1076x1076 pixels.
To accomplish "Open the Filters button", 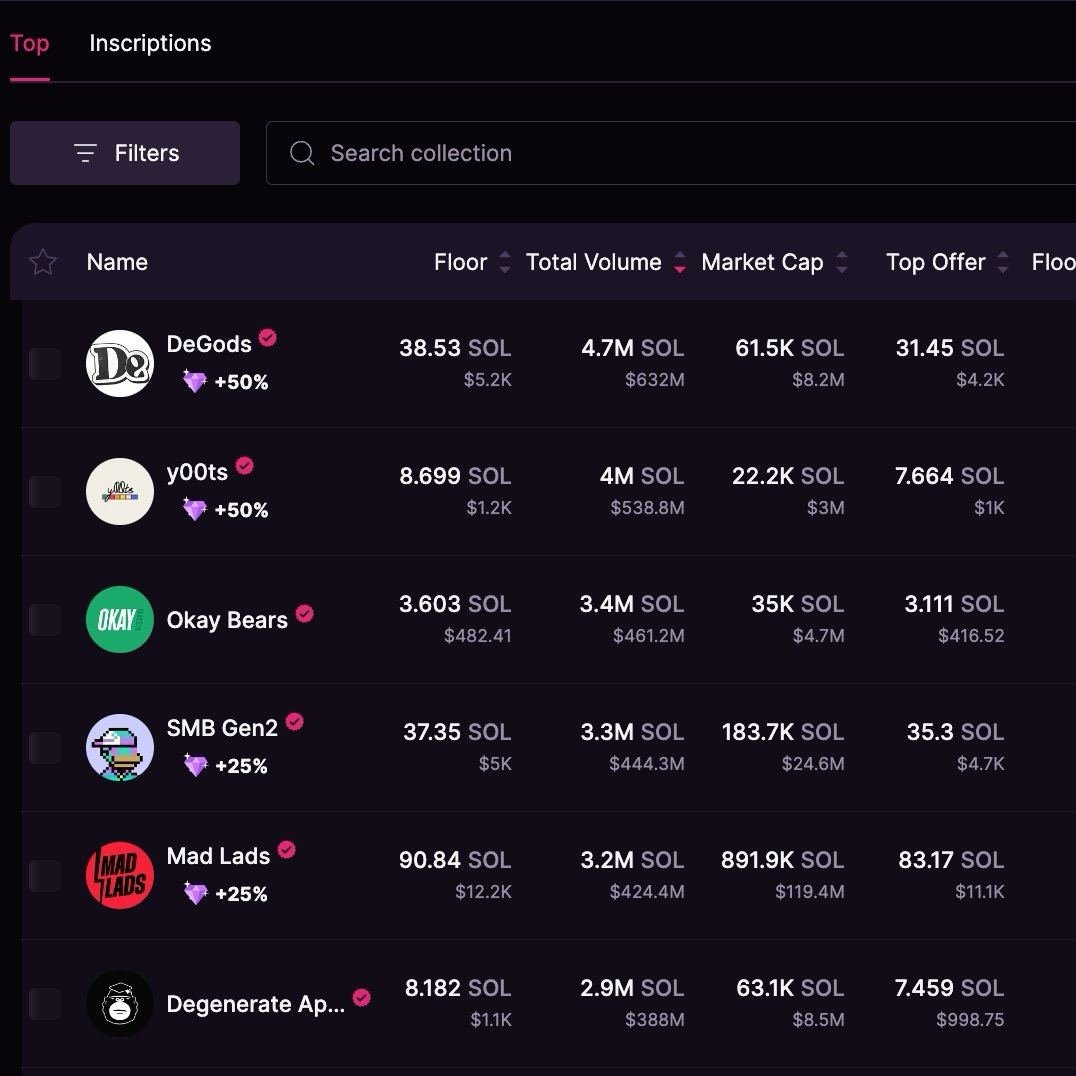I will coord(125,153).
